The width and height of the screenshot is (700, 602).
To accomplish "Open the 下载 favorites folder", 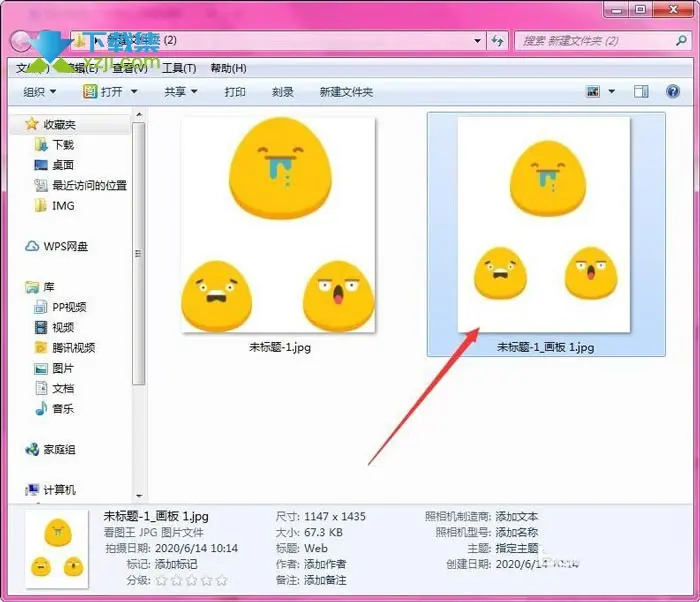I will click(63, 145).
